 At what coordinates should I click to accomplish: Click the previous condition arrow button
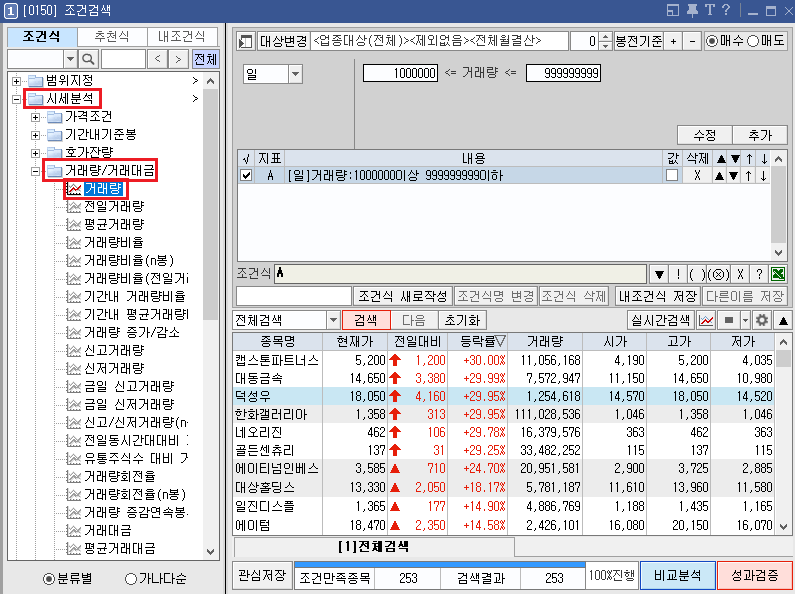coord(158,59)
